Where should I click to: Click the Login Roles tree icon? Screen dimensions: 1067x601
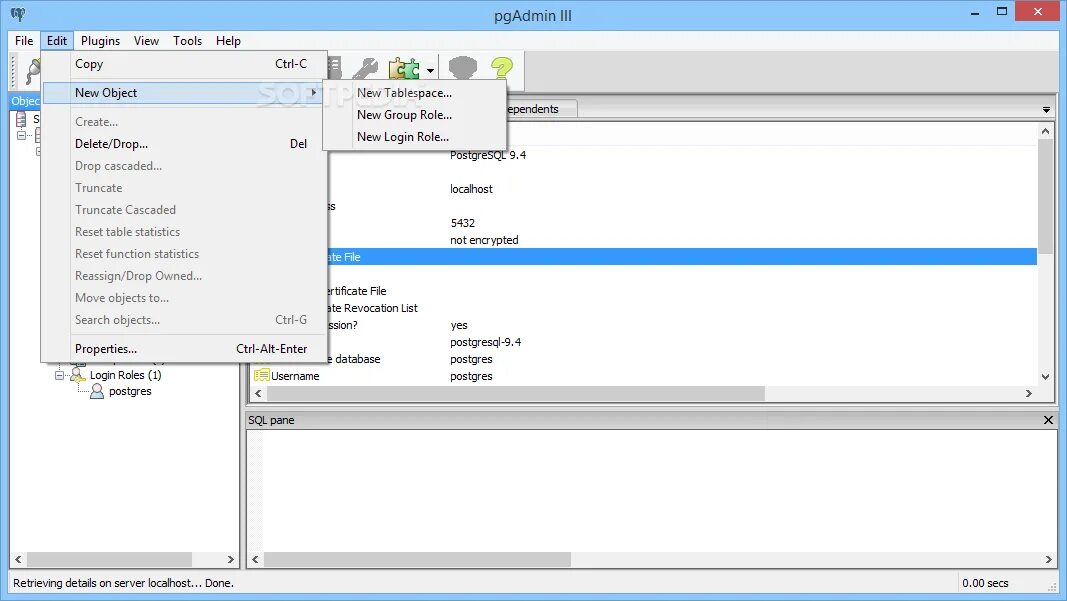[78, 375]
